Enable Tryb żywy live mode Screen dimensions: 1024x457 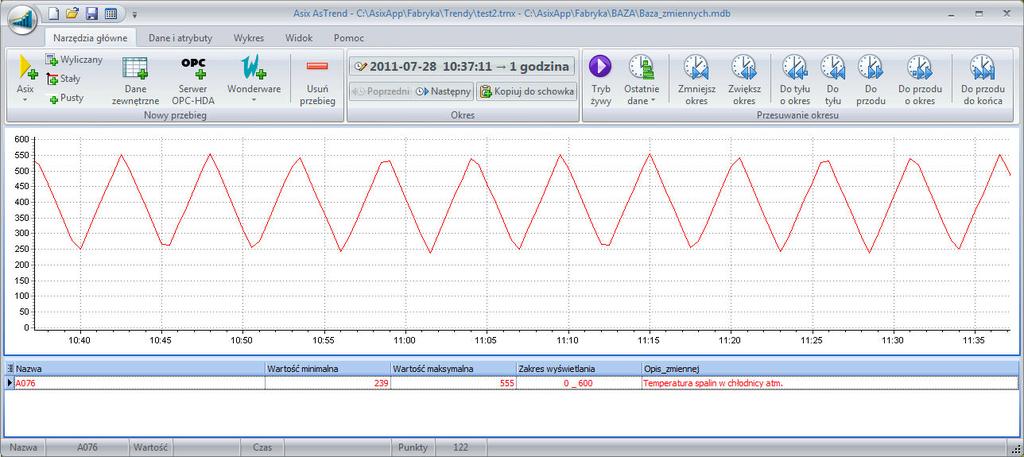point(600,80)
